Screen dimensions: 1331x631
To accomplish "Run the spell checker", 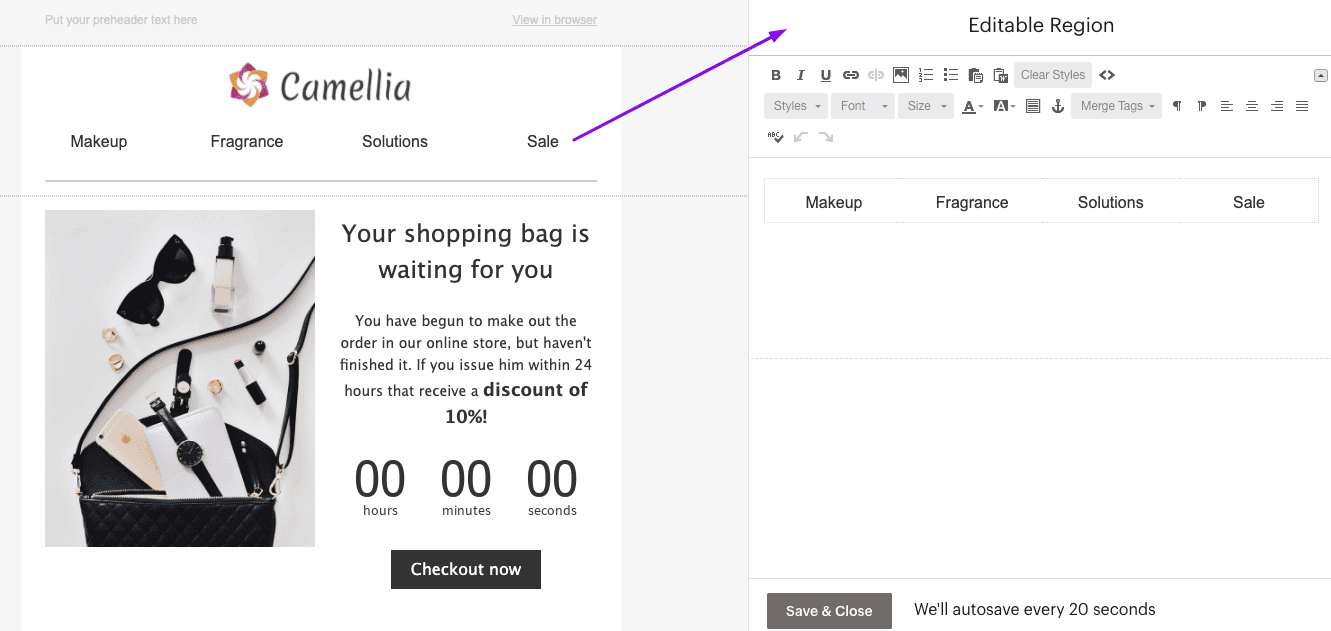I will 776,137.
